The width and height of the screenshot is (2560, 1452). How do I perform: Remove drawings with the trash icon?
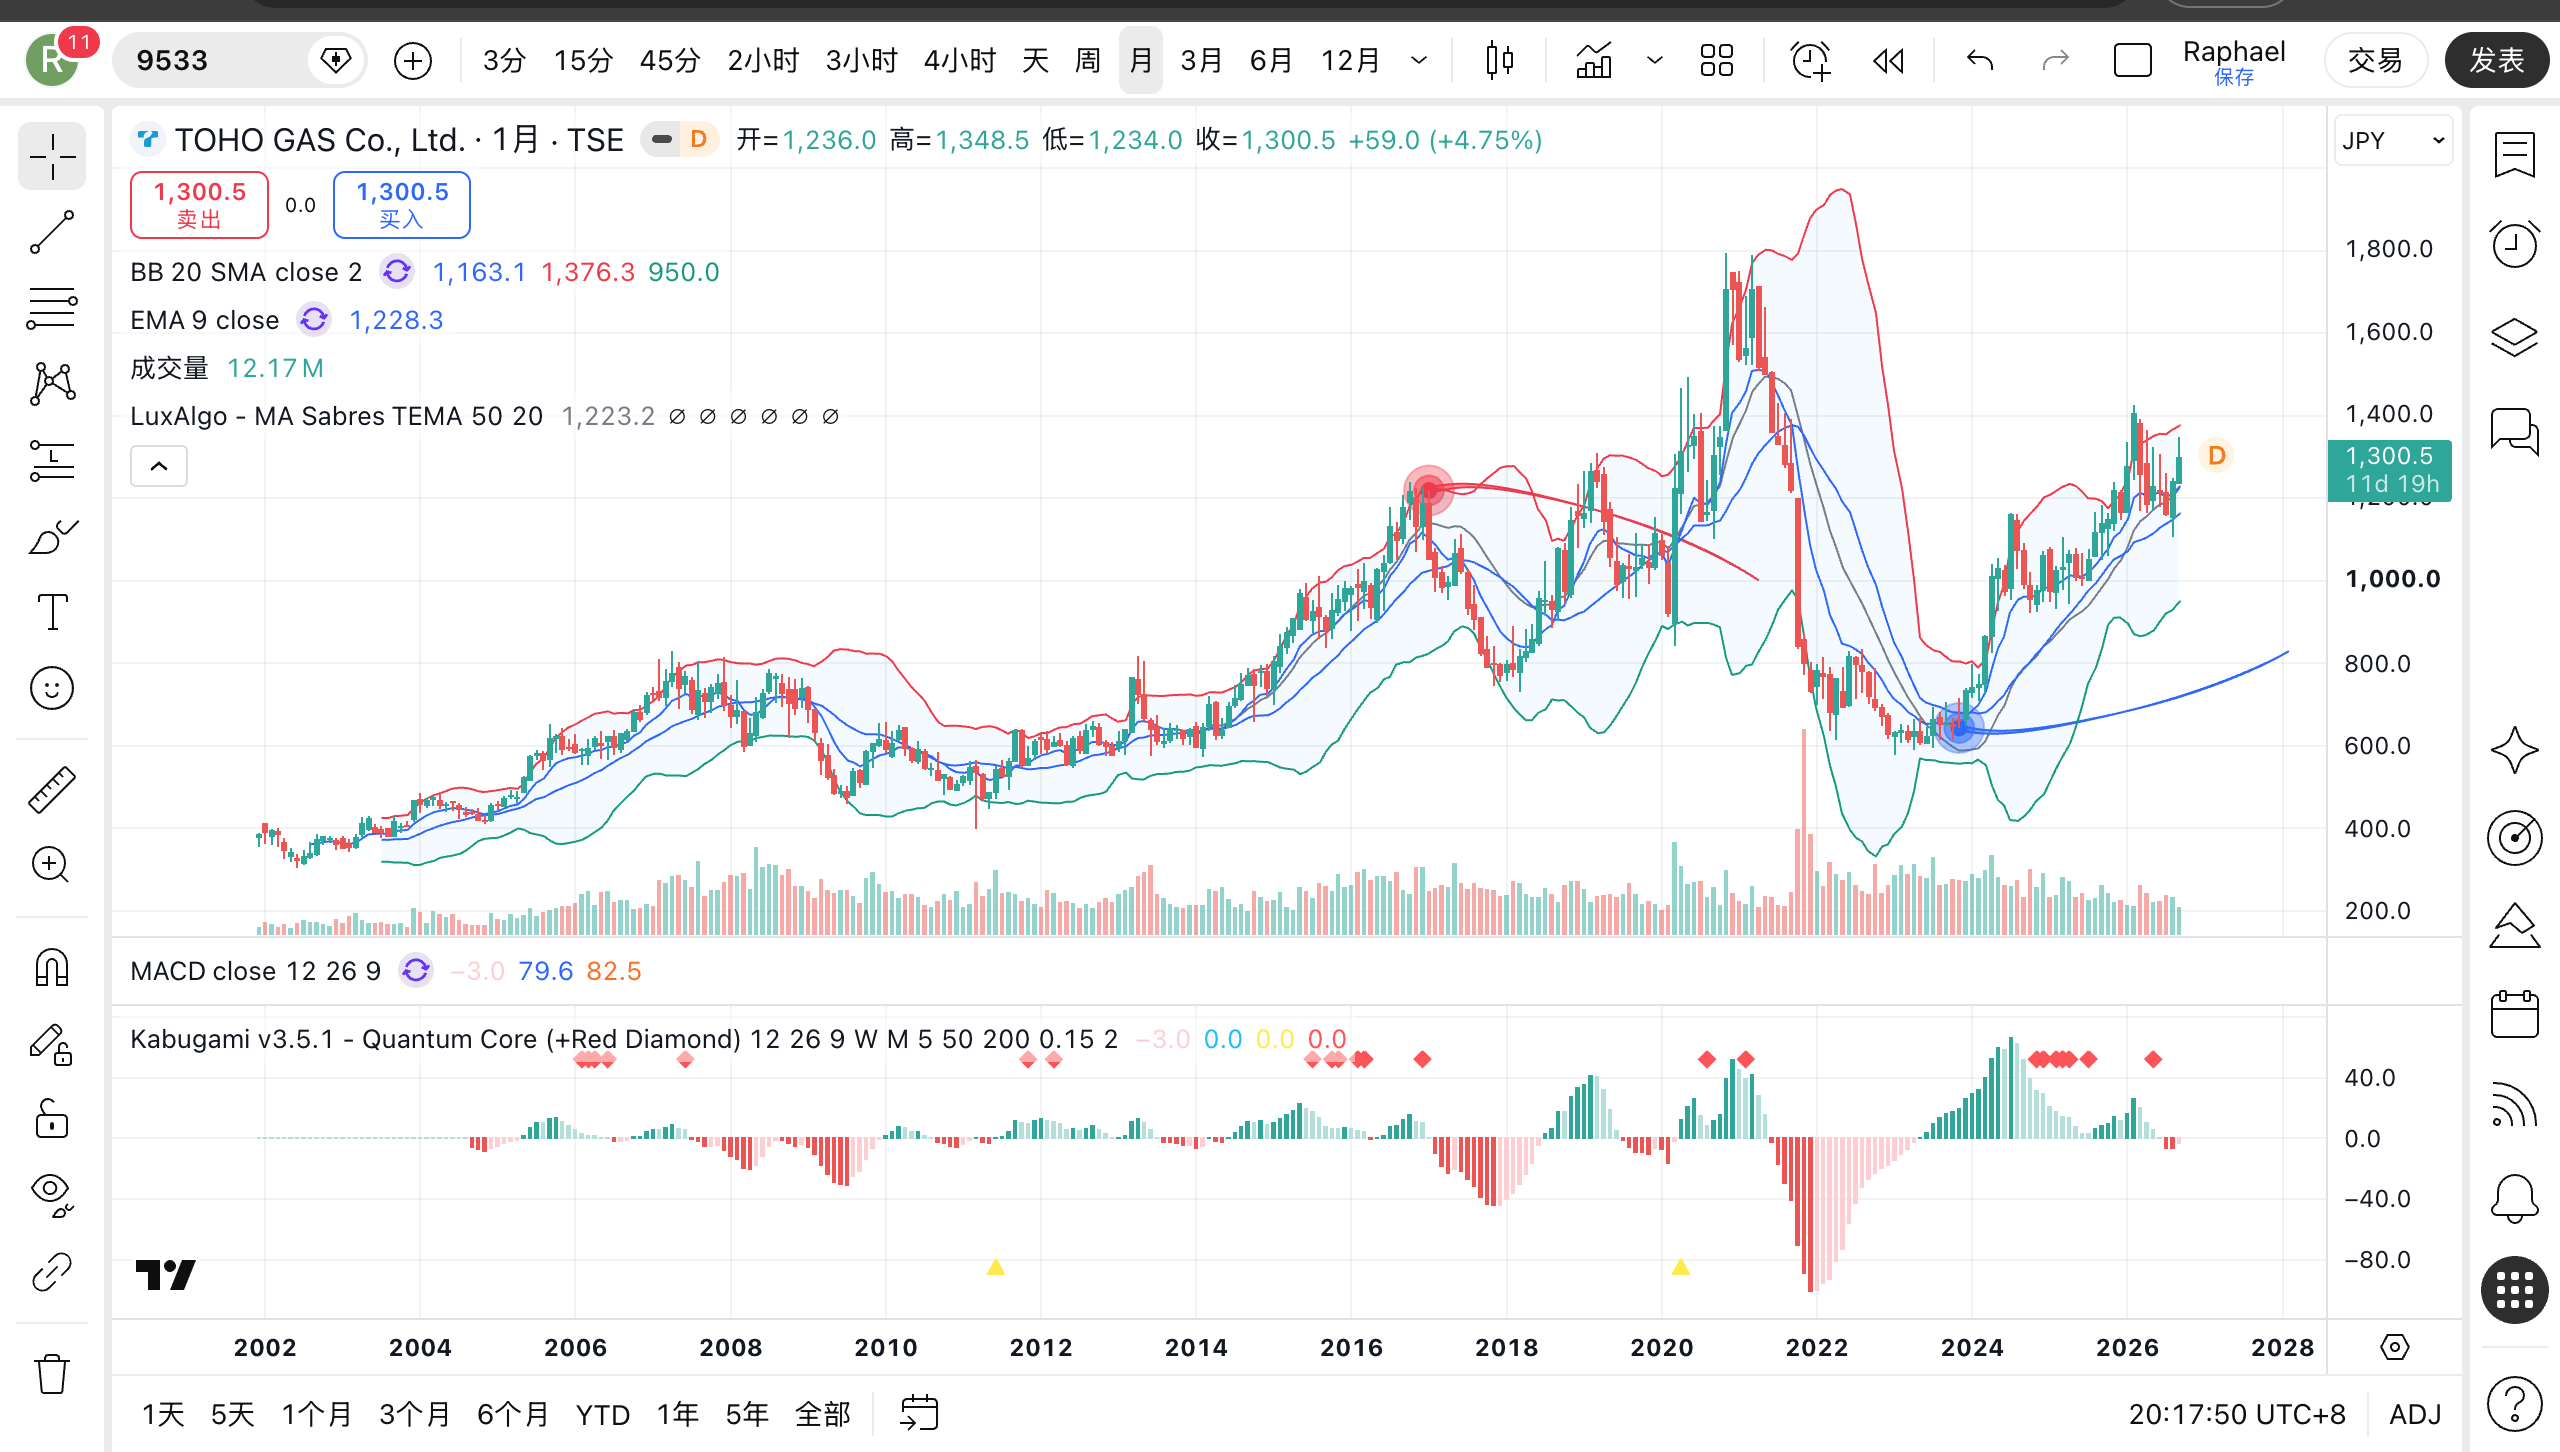(52, 1373)
